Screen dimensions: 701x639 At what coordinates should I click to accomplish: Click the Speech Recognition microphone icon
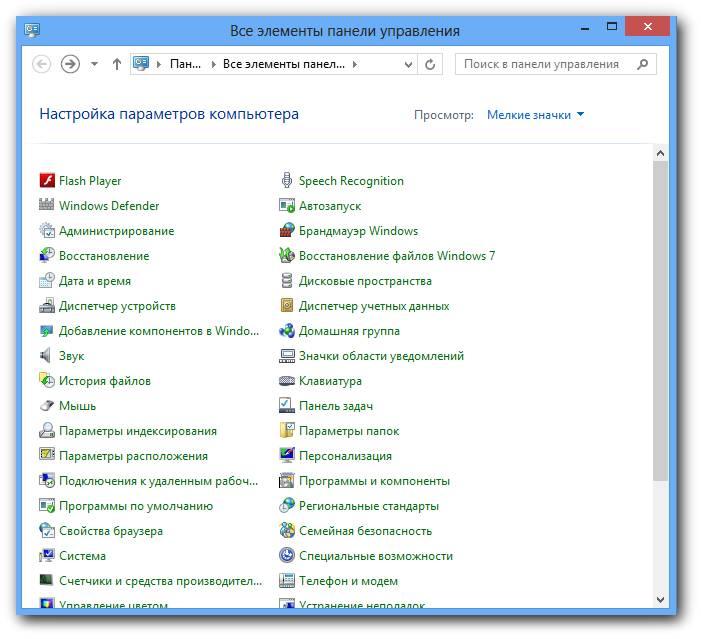pos(287,180)
